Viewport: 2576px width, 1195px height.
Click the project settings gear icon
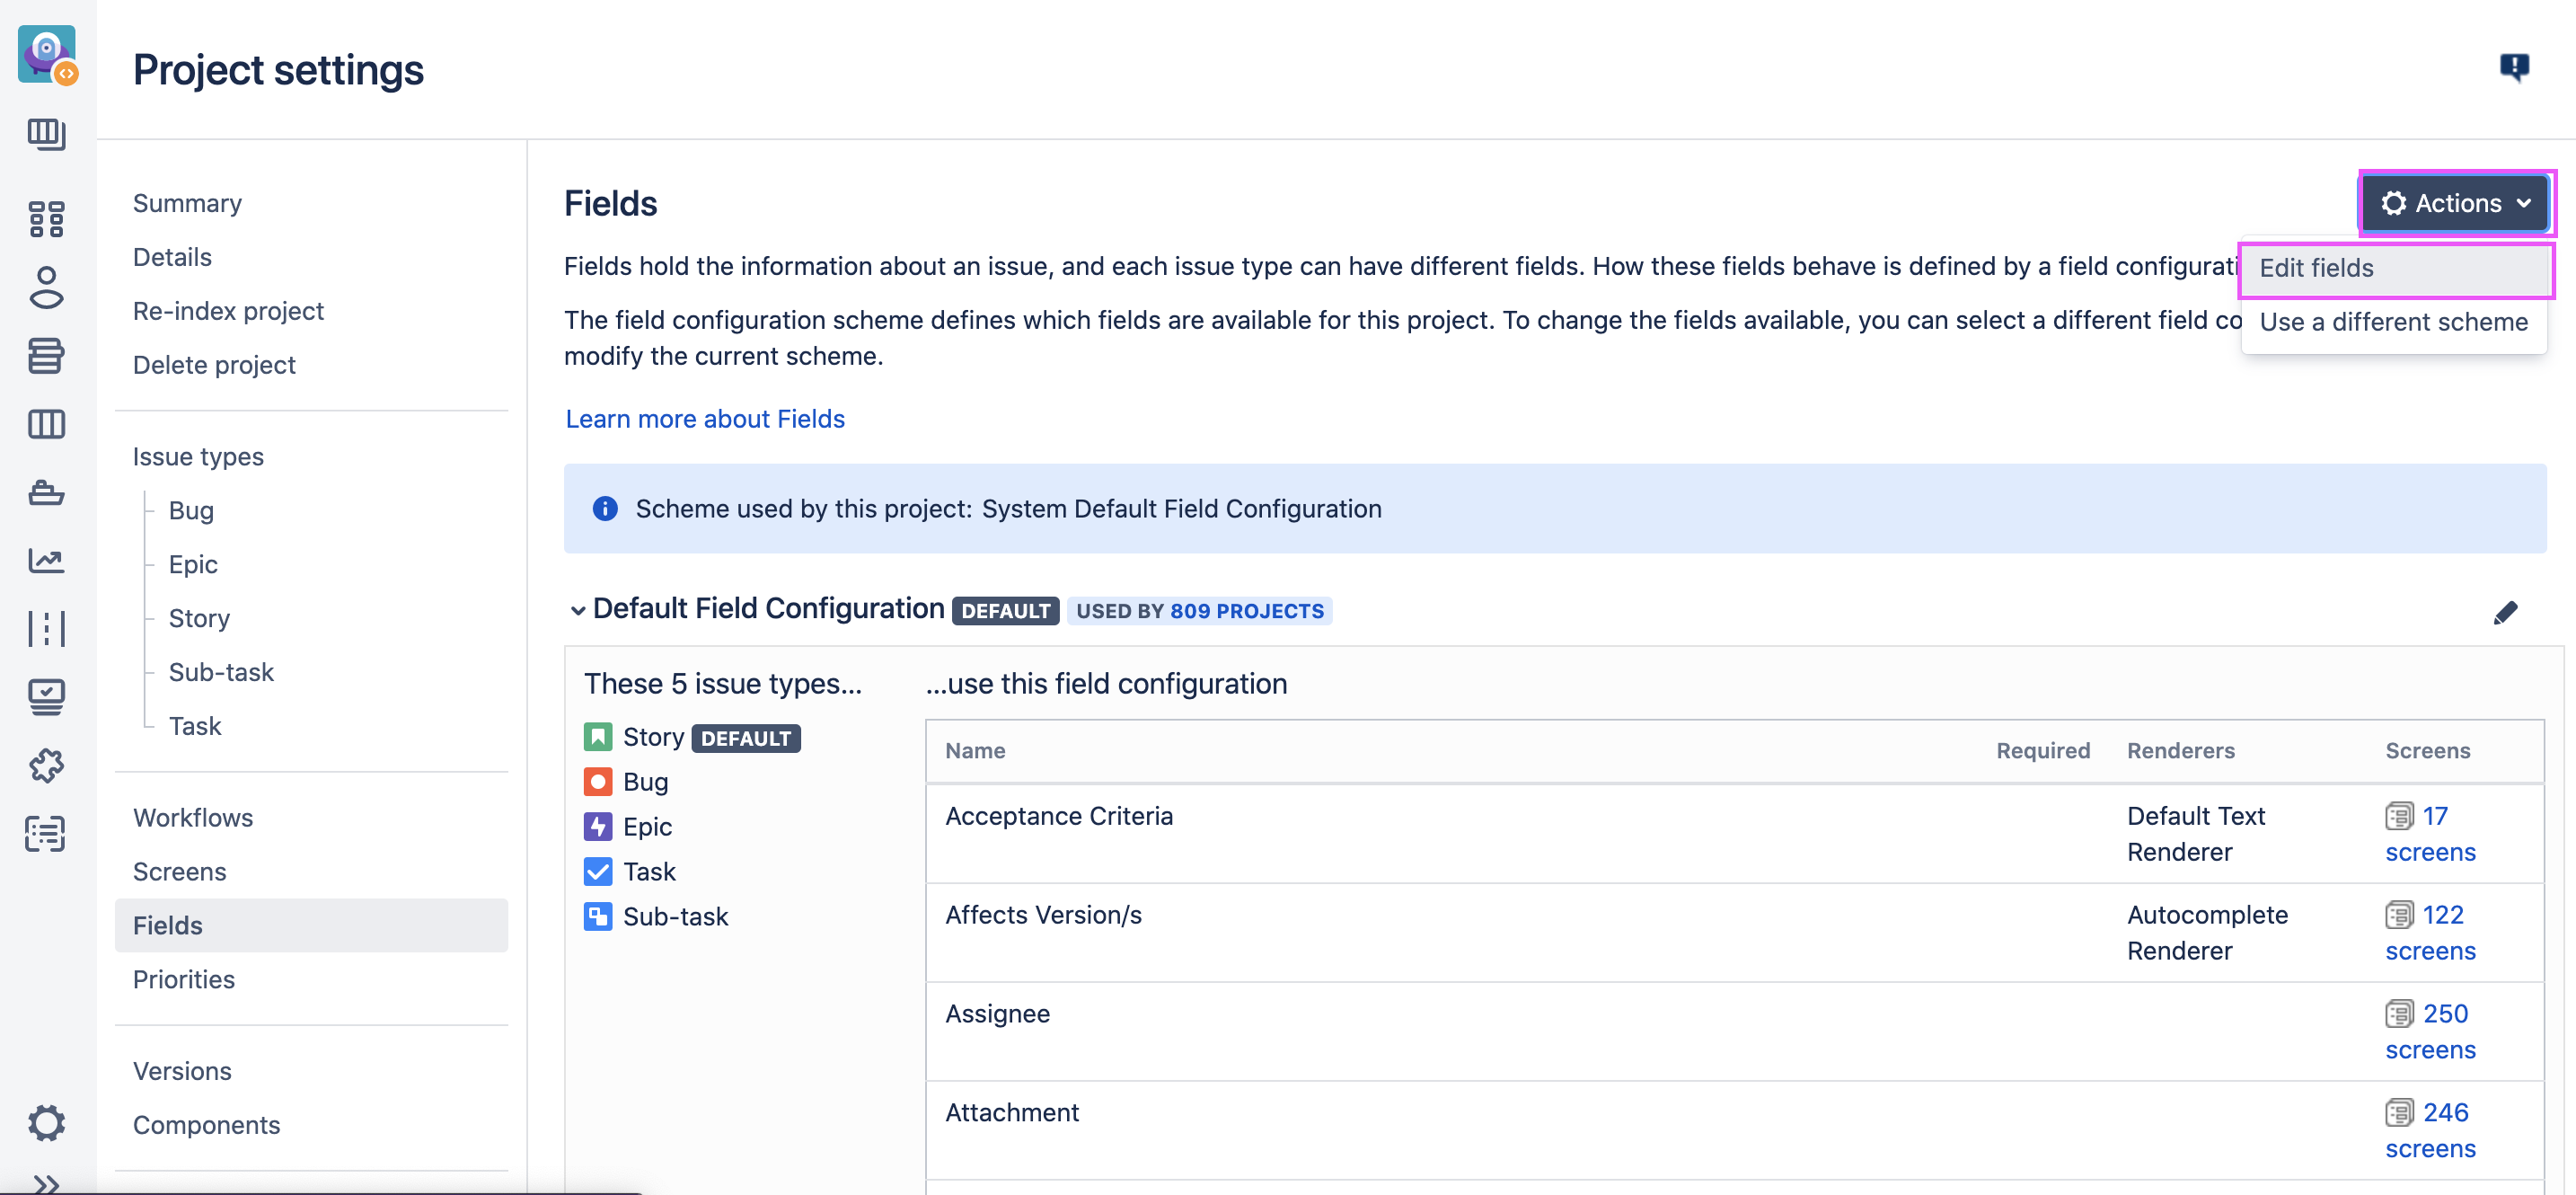pyautogui.click(x=46, y=1122)
